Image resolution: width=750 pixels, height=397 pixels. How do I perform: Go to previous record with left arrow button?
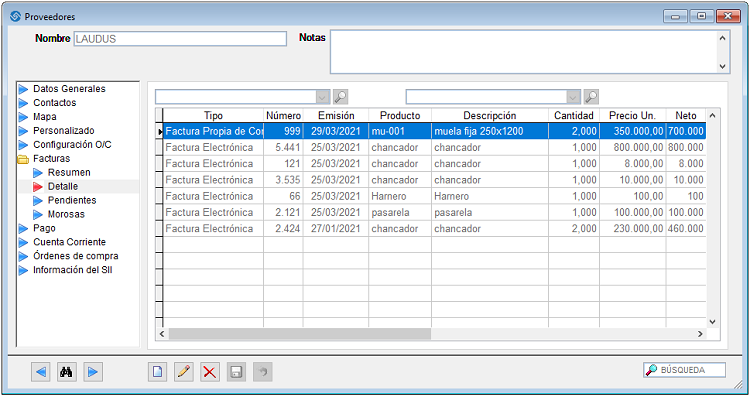point(41,372)
